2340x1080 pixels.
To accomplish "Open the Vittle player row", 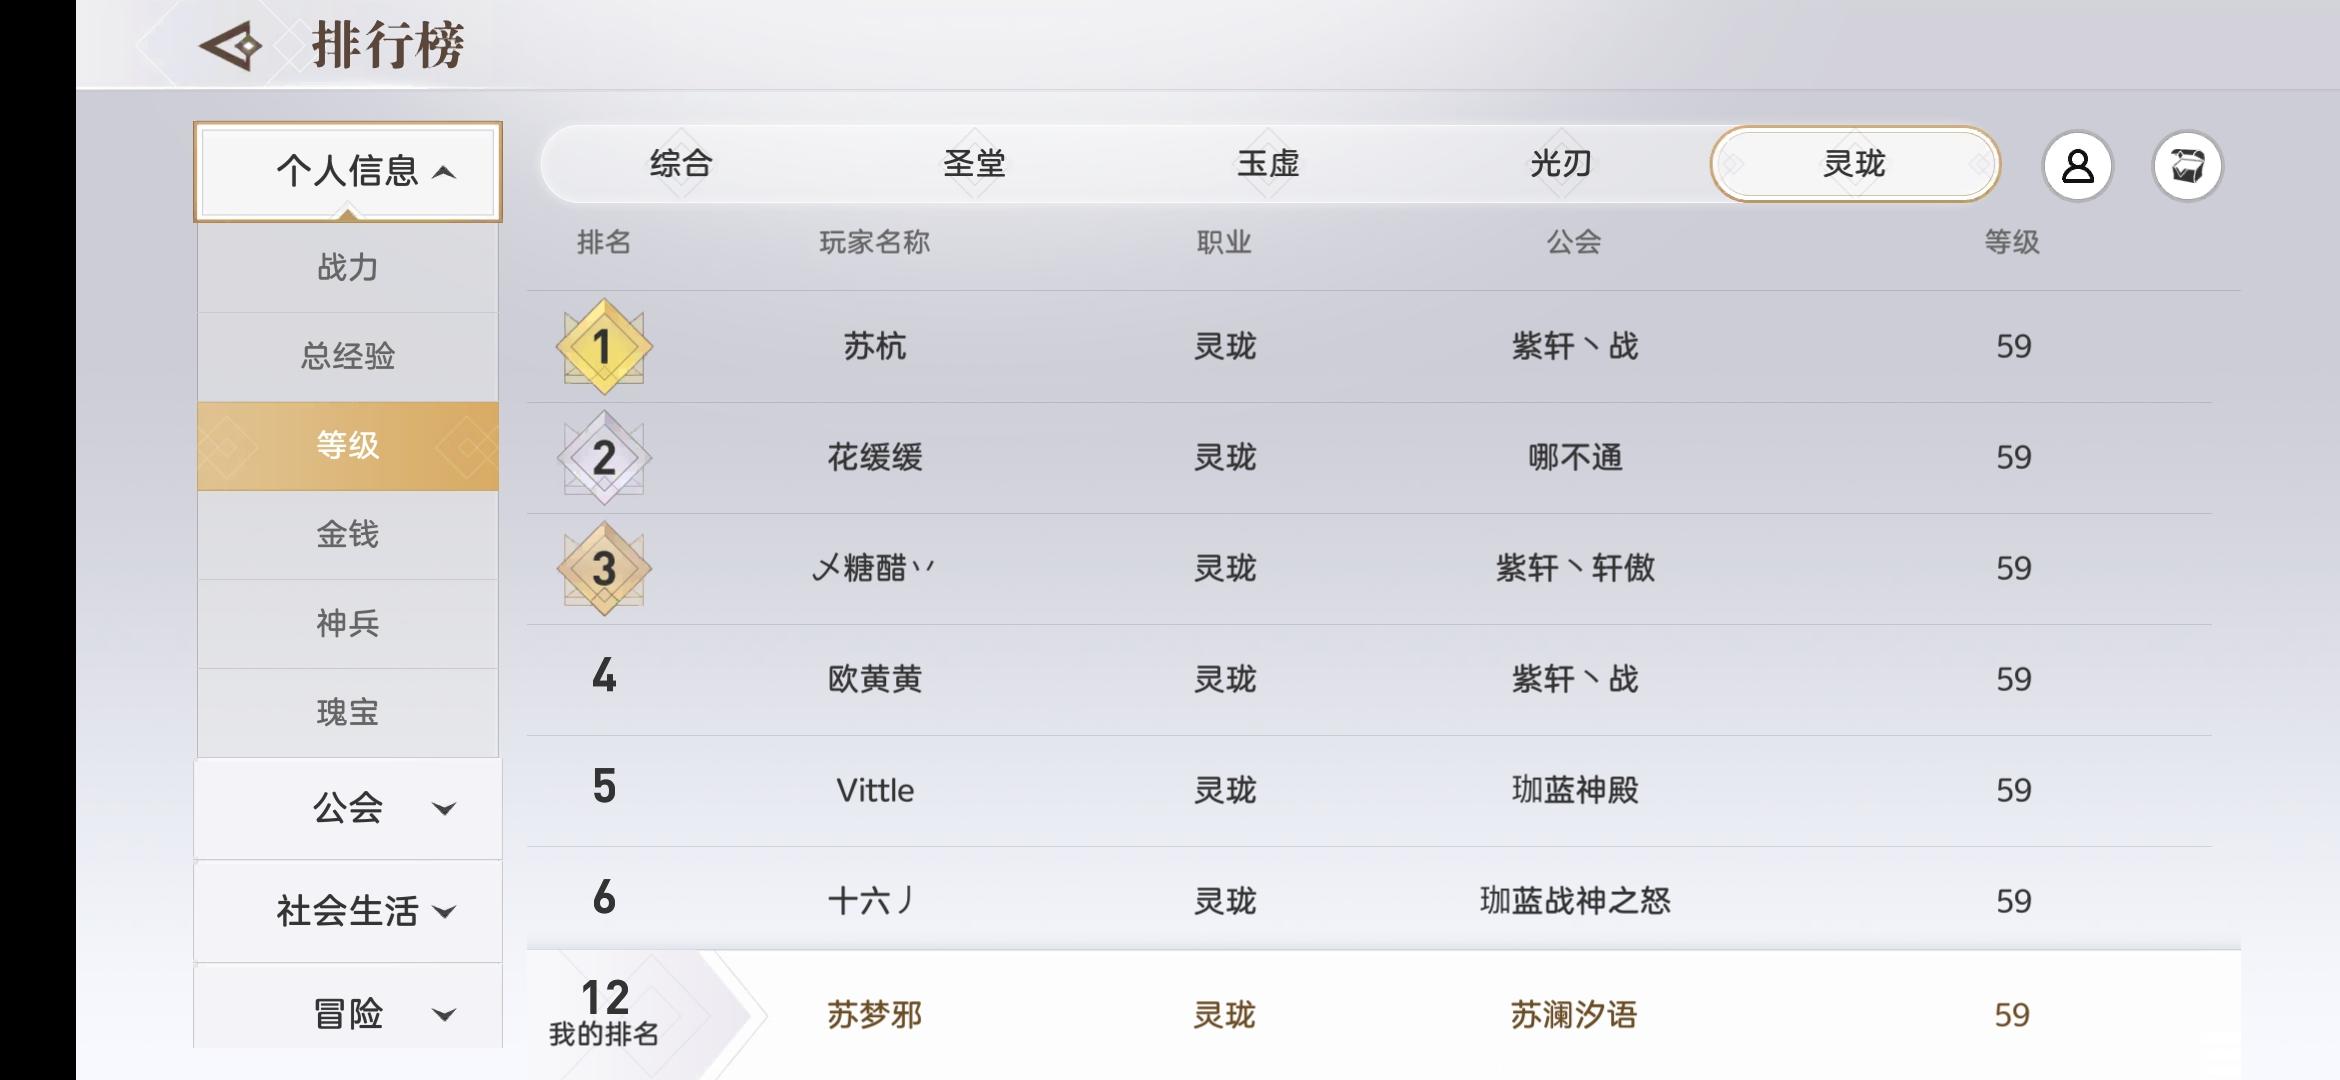I will [x=1369, y=790].
